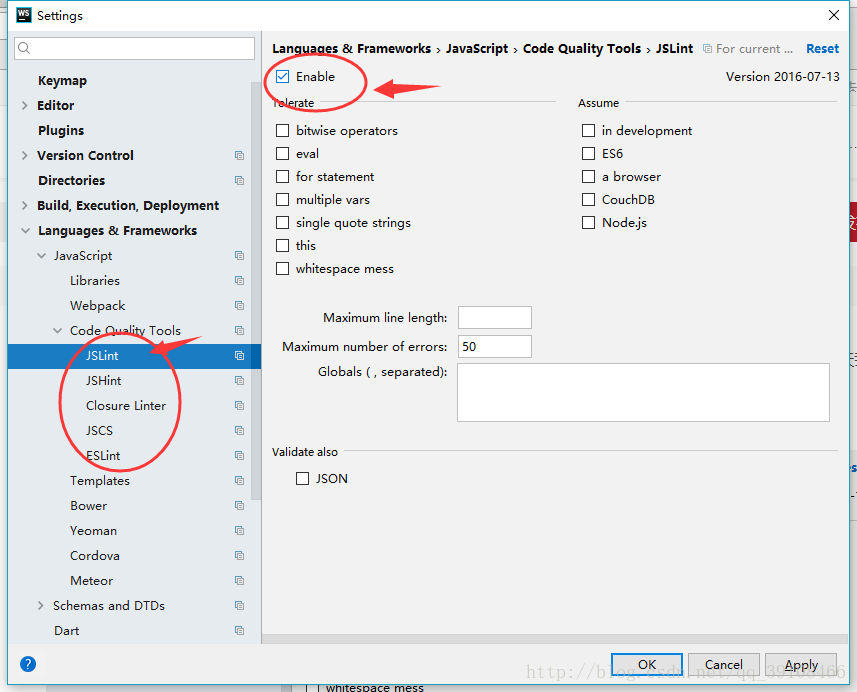The image size is (857, 692).
Task: Click the project-level icon beside Webpack
Action: [239, 306]
